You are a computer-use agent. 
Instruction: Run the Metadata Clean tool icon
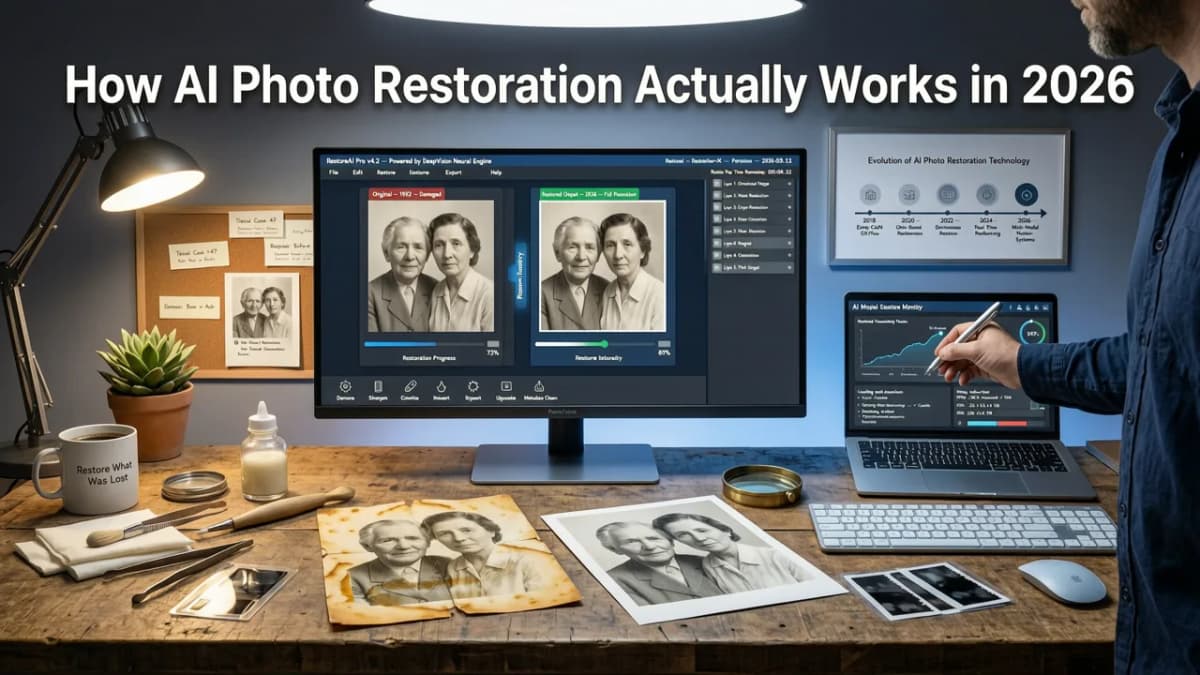[539, 386]
